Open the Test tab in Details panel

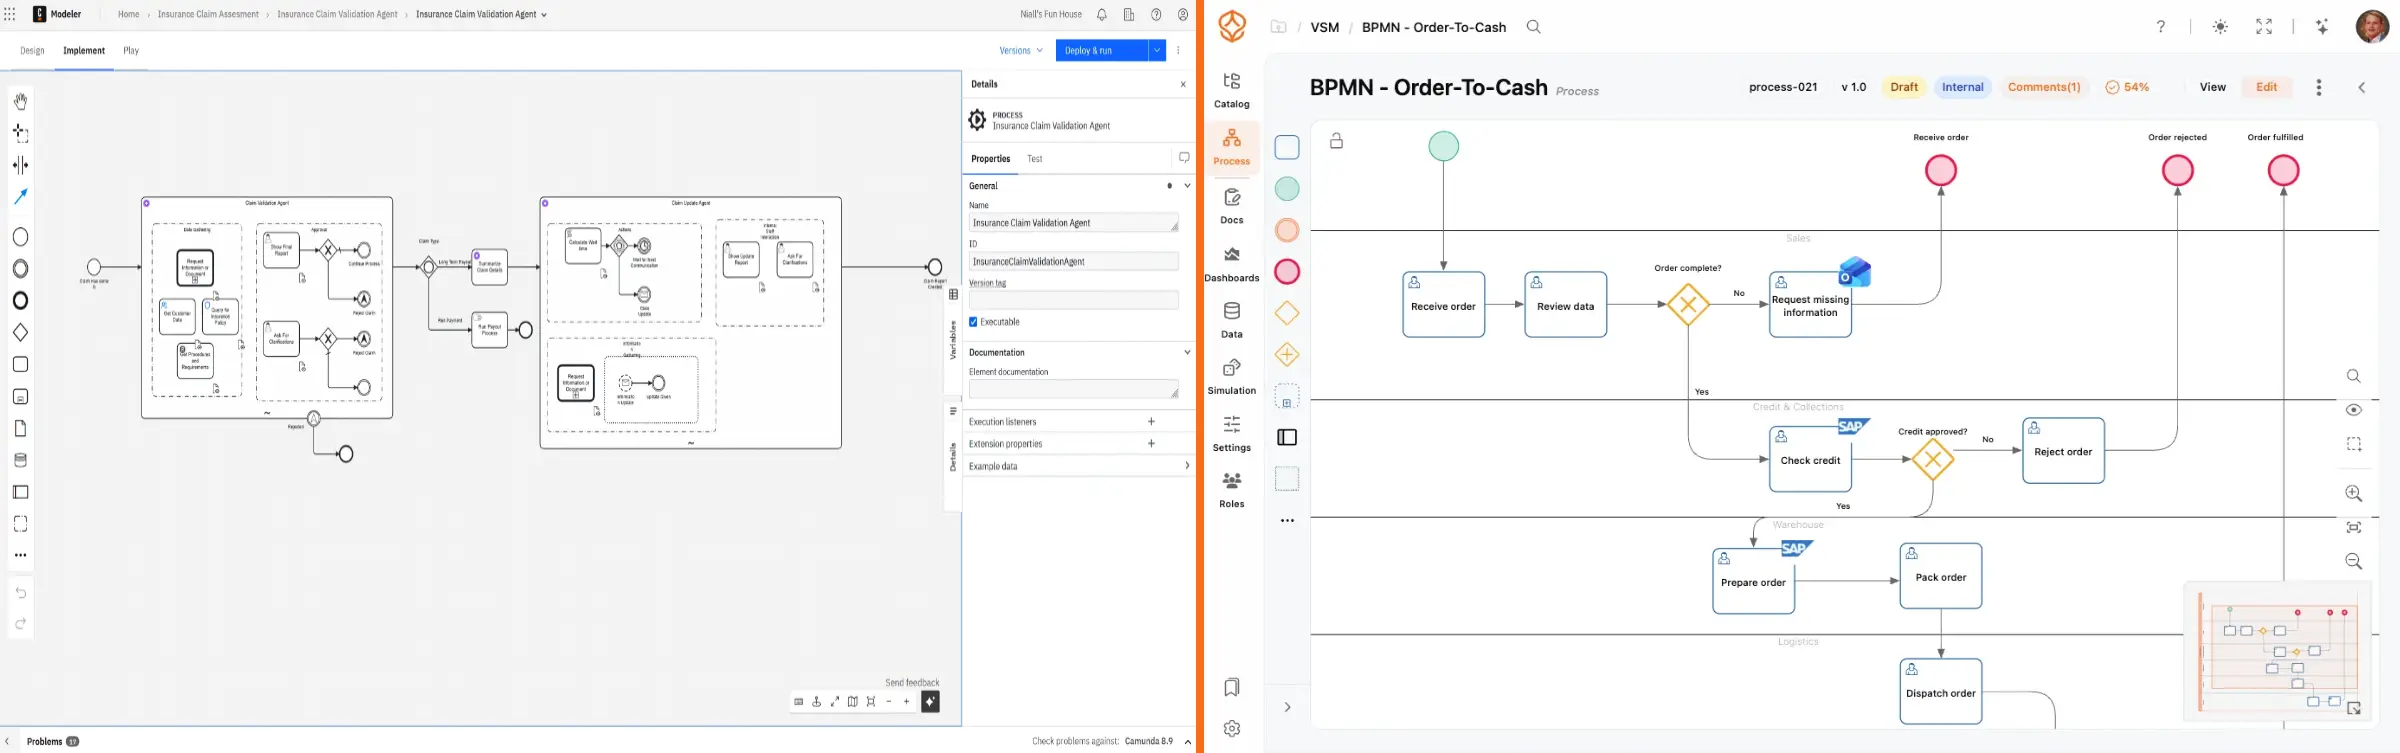(x=1035, y=159)
